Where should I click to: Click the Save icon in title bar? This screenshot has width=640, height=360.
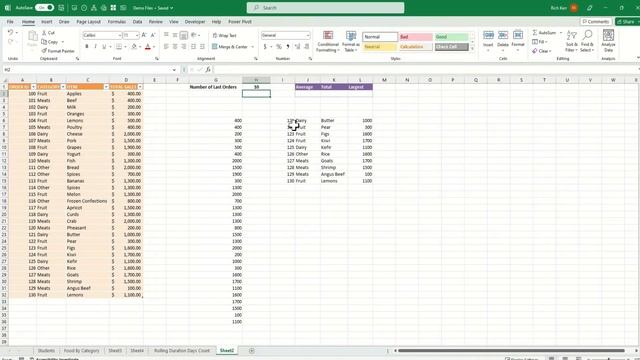[x=61, y=8]
